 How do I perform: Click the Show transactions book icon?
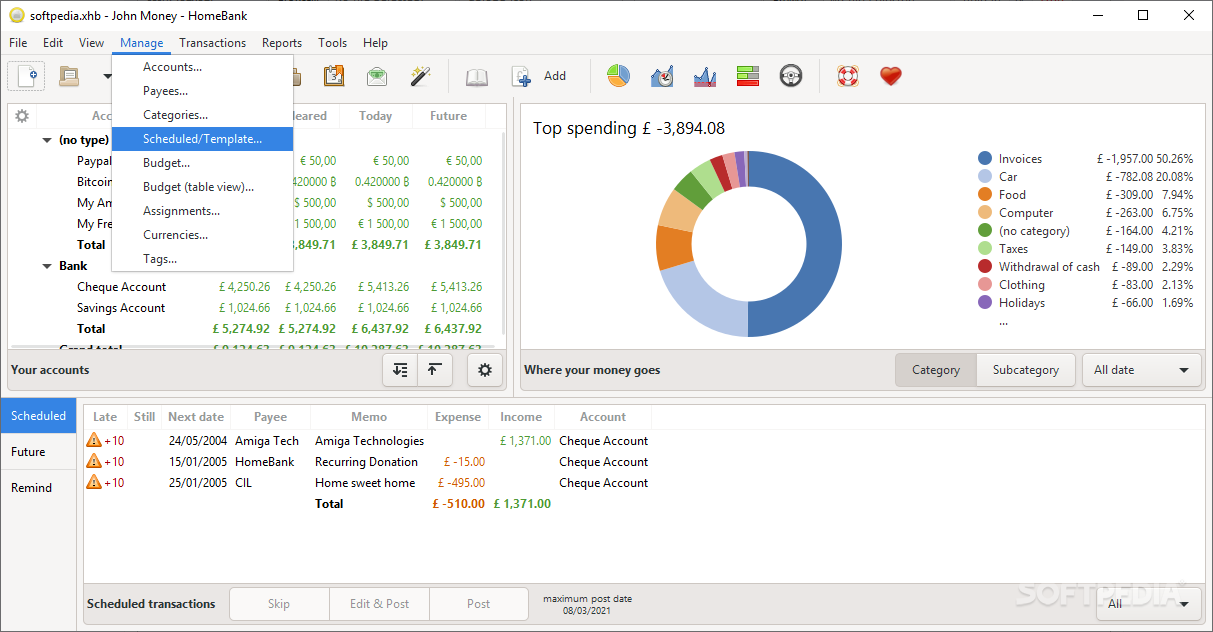[x=477, y=76]
